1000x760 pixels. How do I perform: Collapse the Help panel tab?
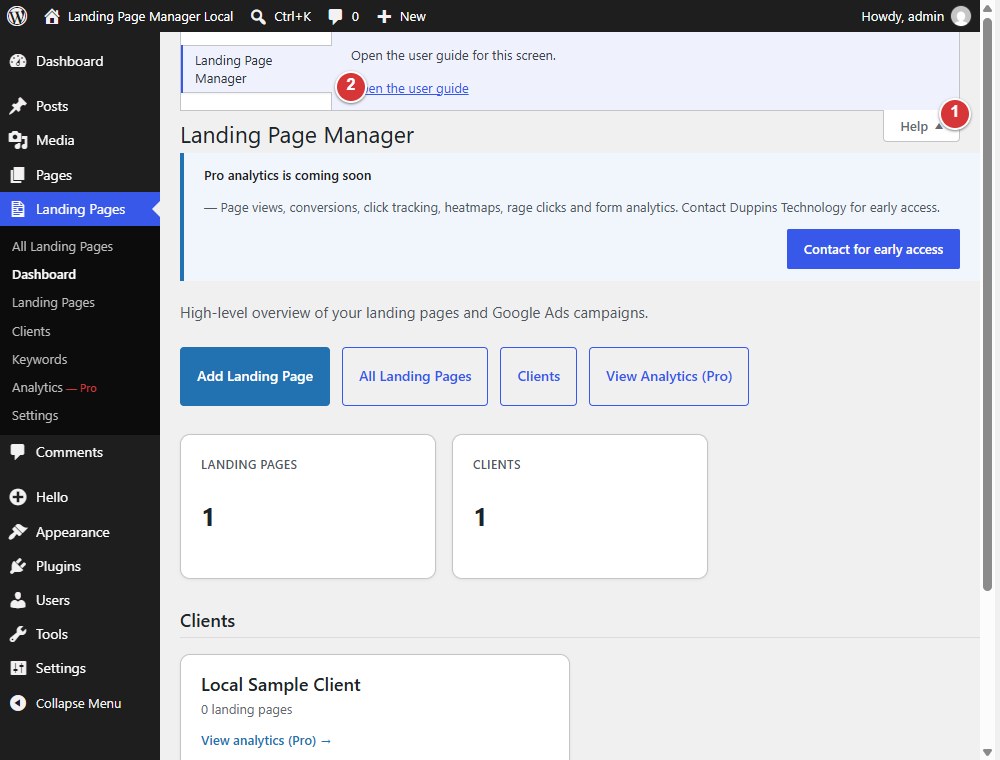point(921,126)
